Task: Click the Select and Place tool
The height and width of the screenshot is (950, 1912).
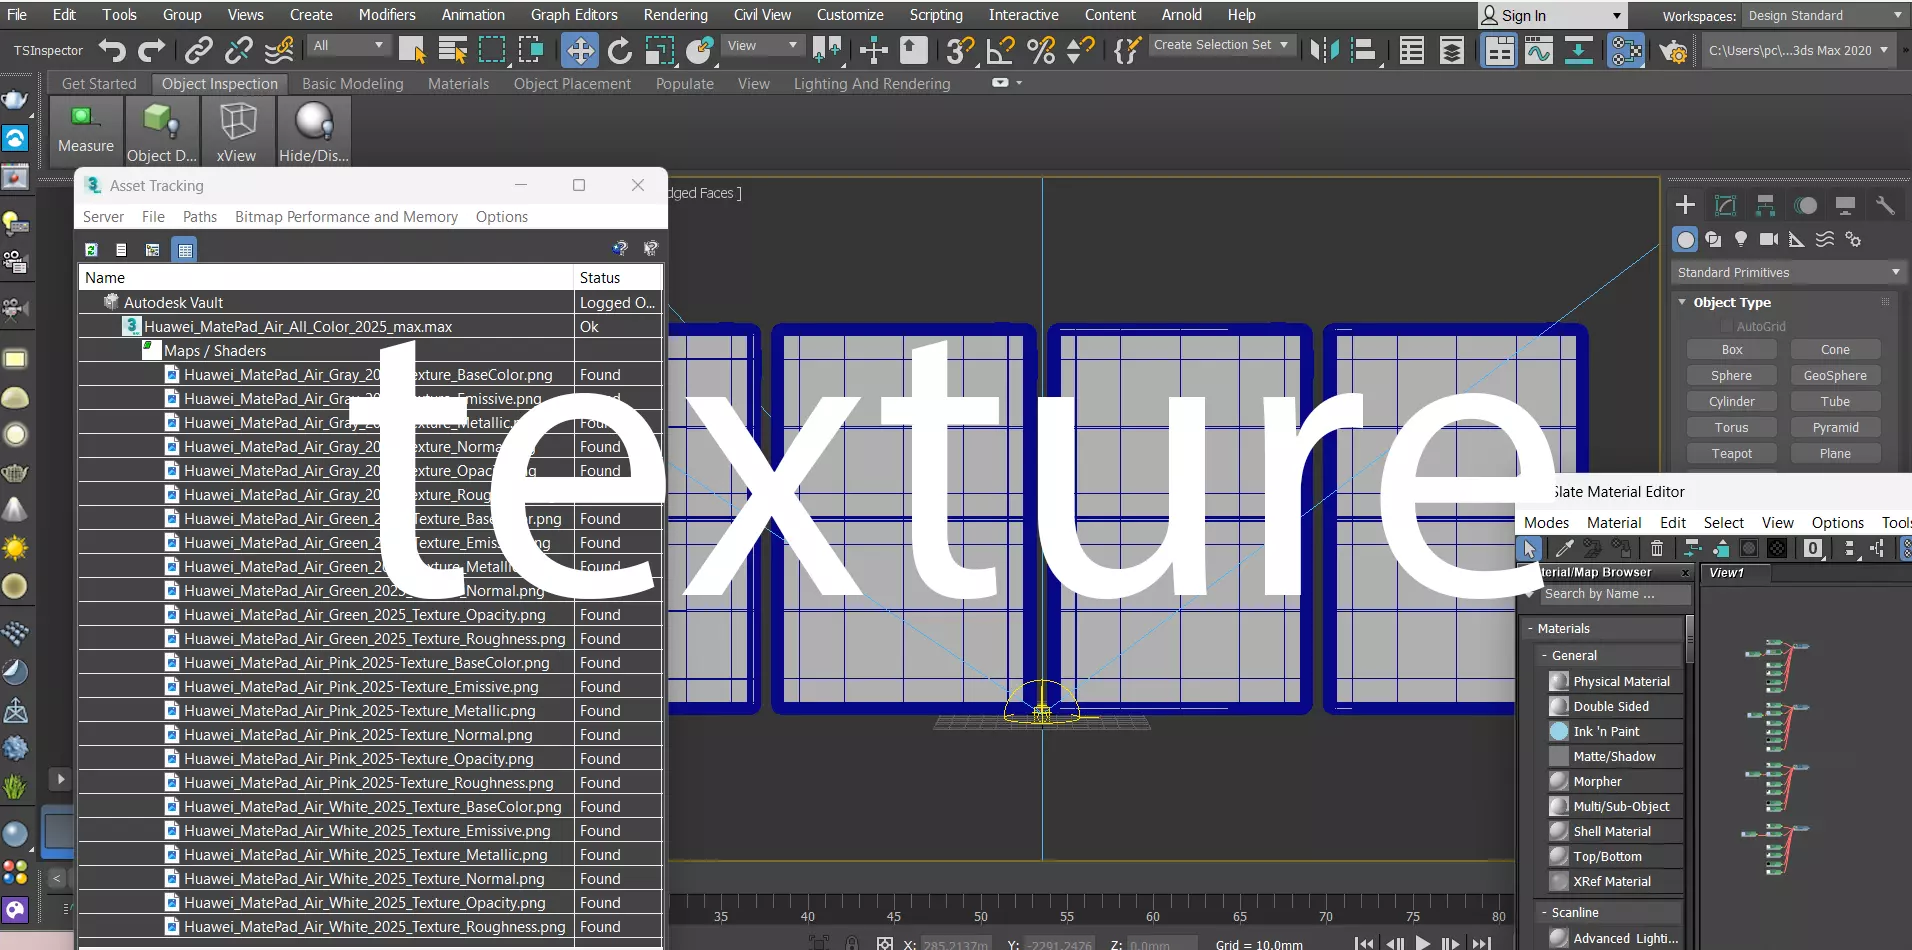Action: (x=700, y=50)
